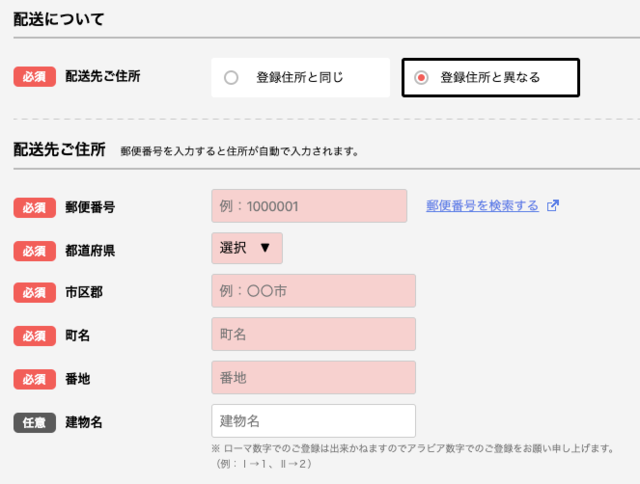Click the 必須 badge next to 都道府県
This screenshot has width=640, height=484.
[x=35, y=250]
